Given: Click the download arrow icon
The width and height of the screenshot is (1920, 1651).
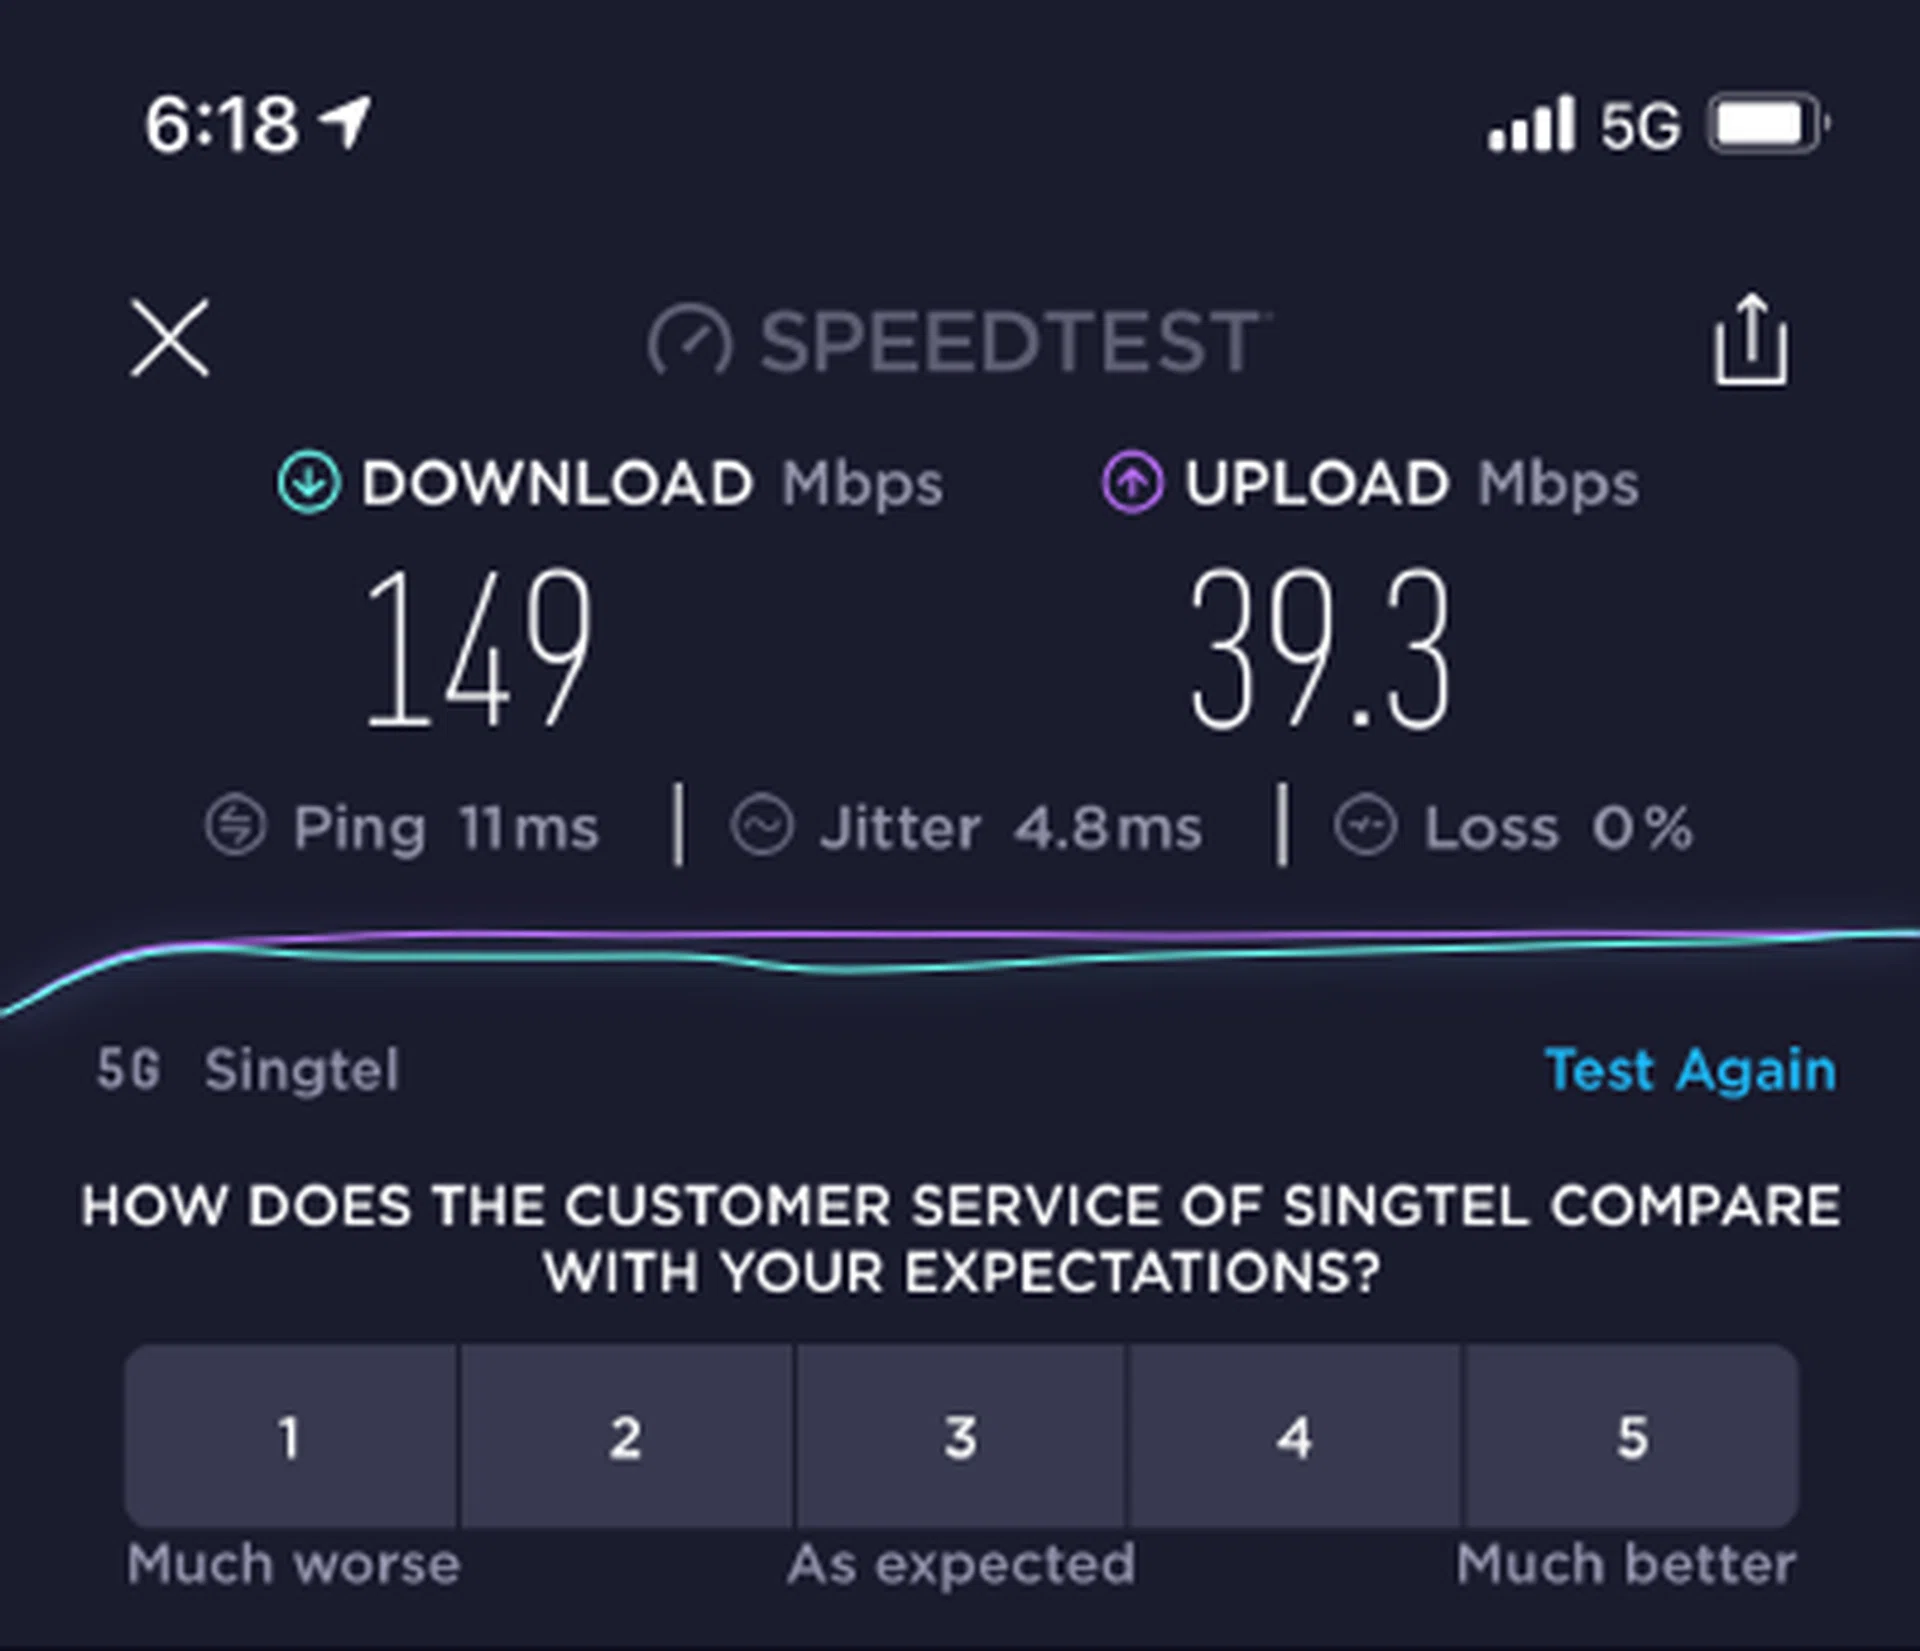Looking at the screenshot, I should click(308, 483).
